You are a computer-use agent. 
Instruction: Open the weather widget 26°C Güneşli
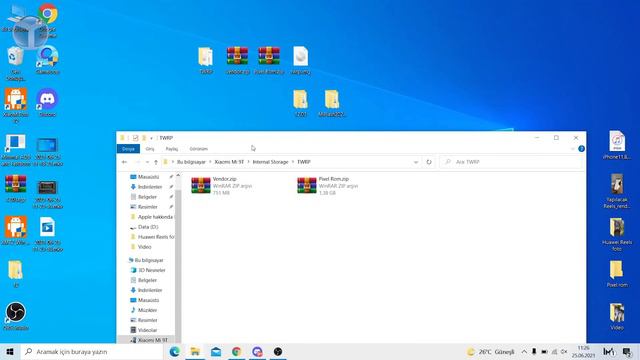[491, 352]
